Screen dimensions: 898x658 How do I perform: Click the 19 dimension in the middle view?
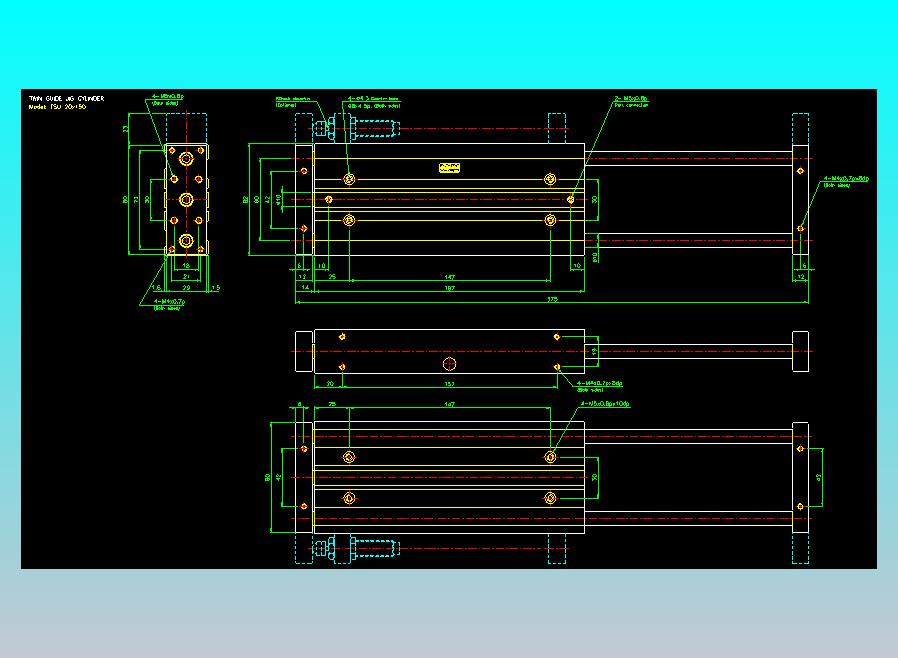(595, 352)
